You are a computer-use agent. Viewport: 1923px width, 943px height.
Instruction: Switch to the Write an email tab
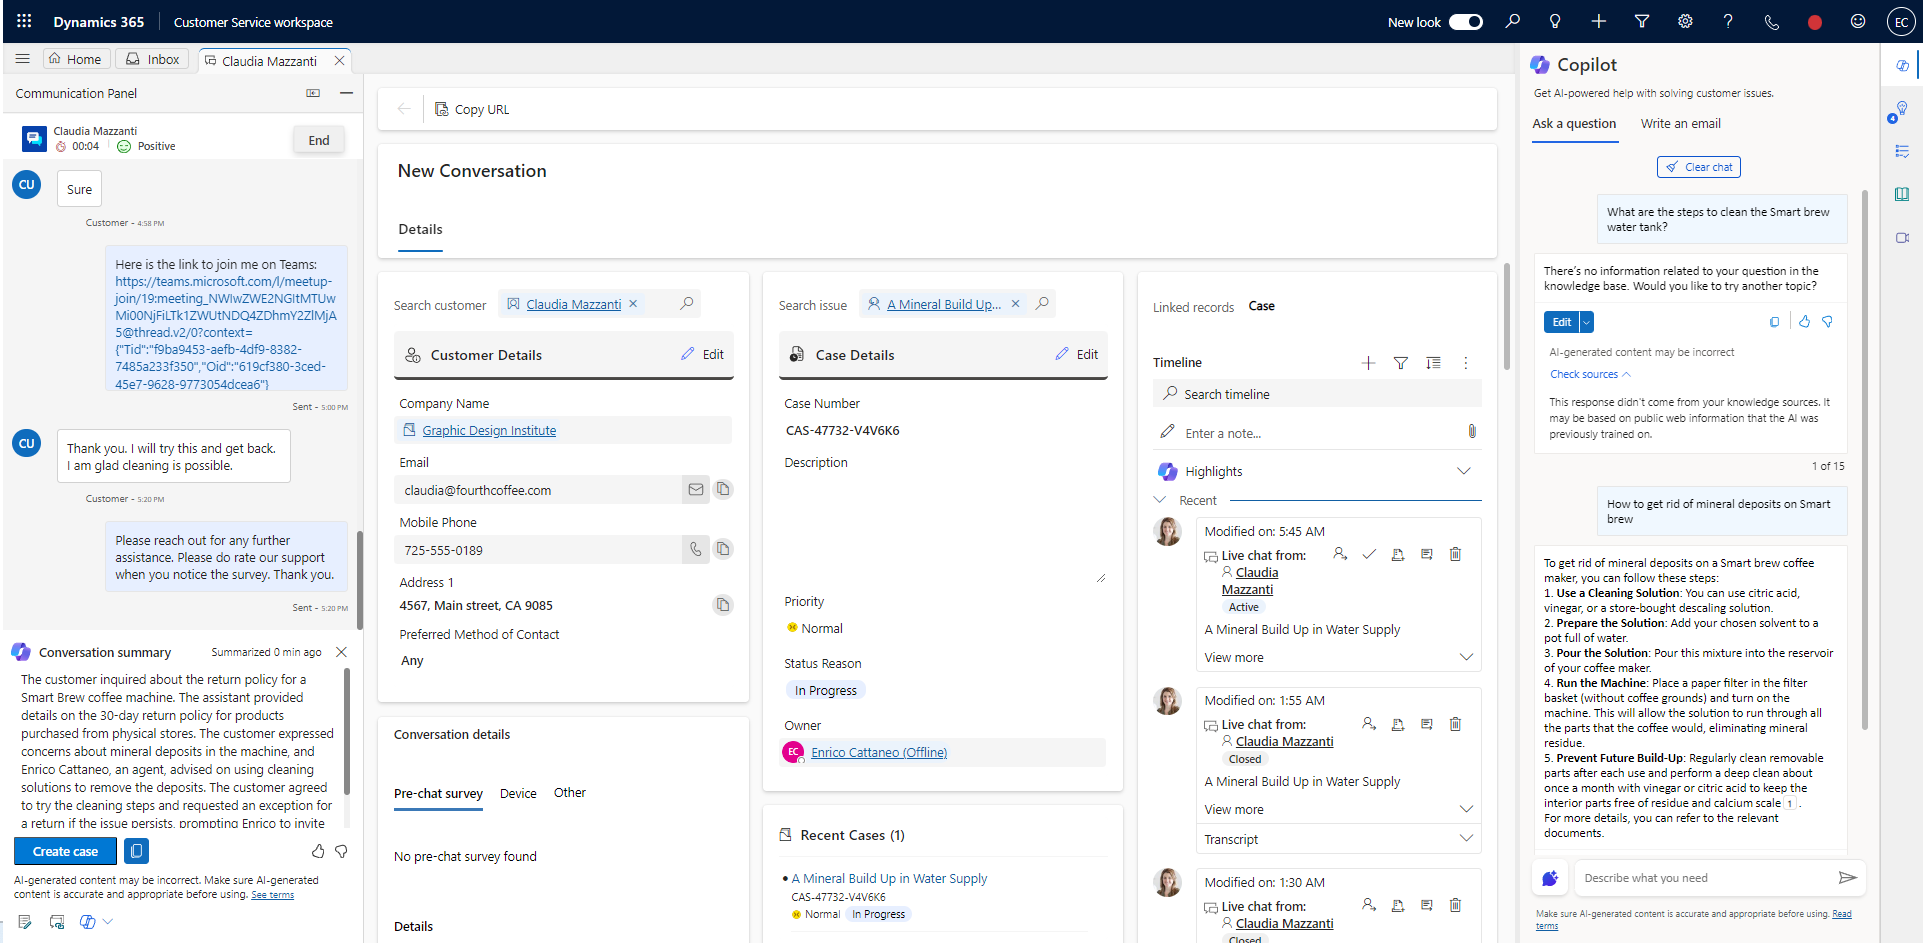coord(1679,123)
